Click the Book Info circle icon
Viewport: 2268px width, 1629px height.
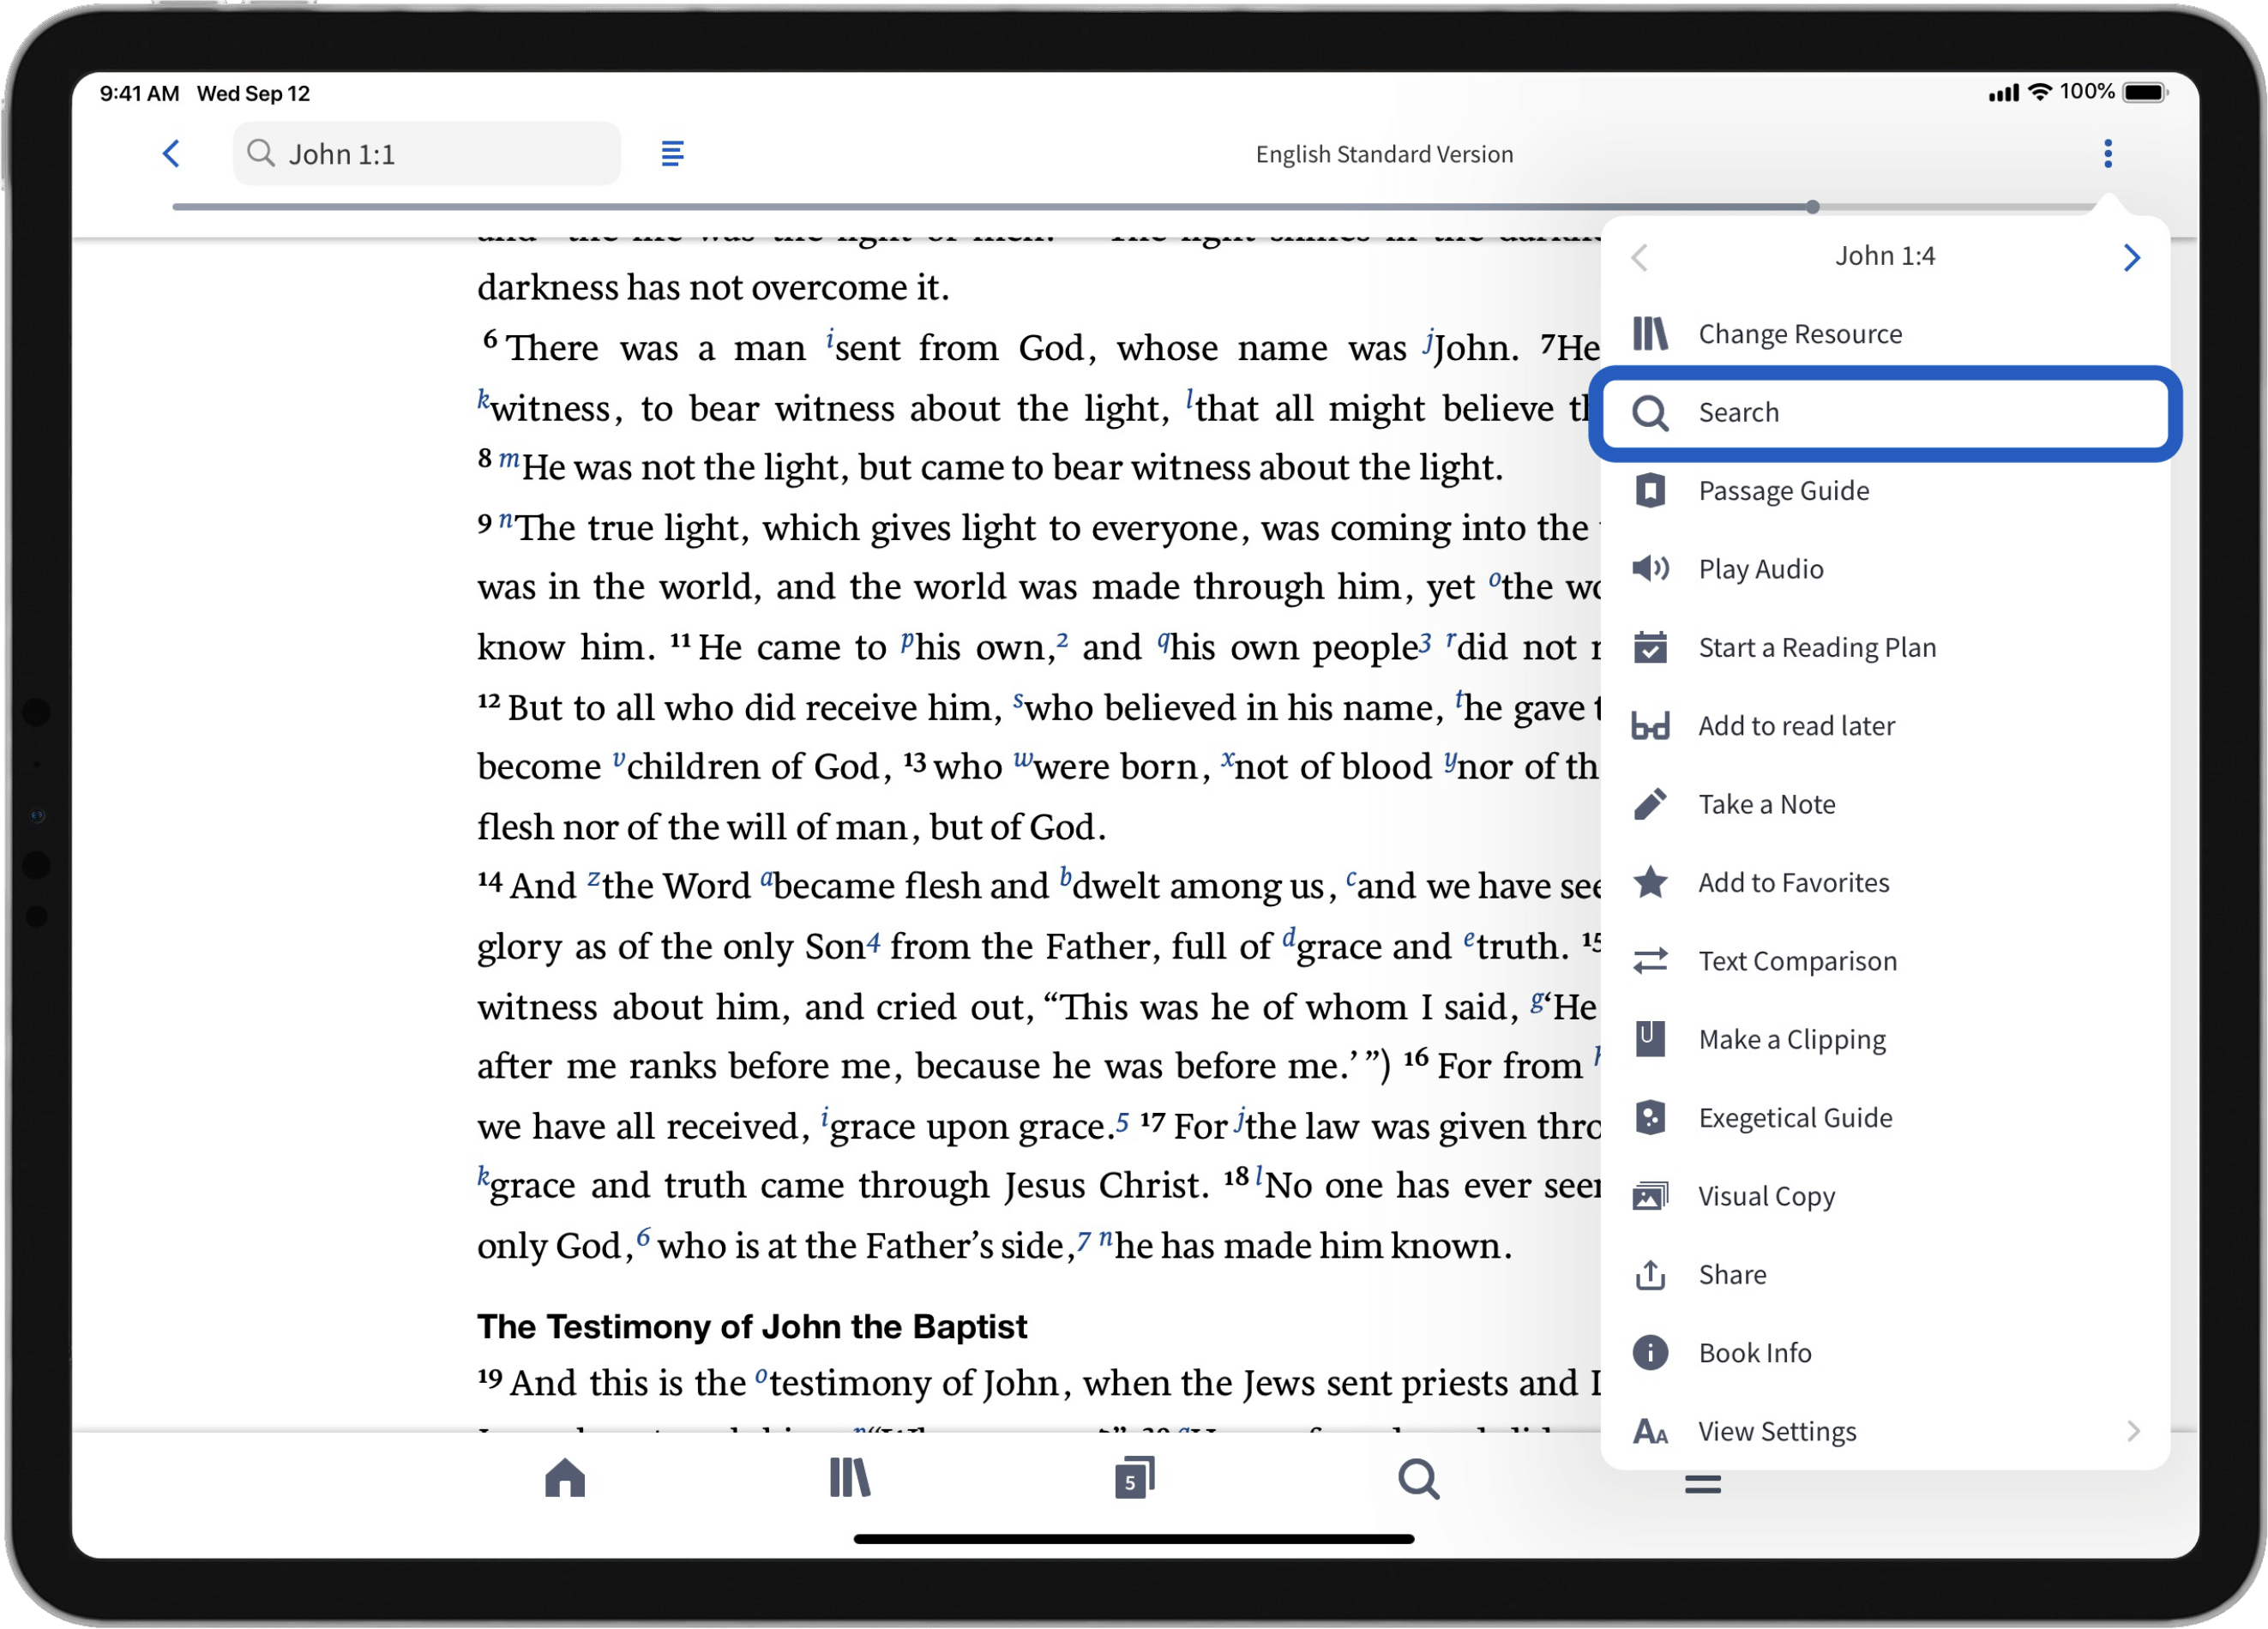pyautogui.click(x=1650, y=1353)
